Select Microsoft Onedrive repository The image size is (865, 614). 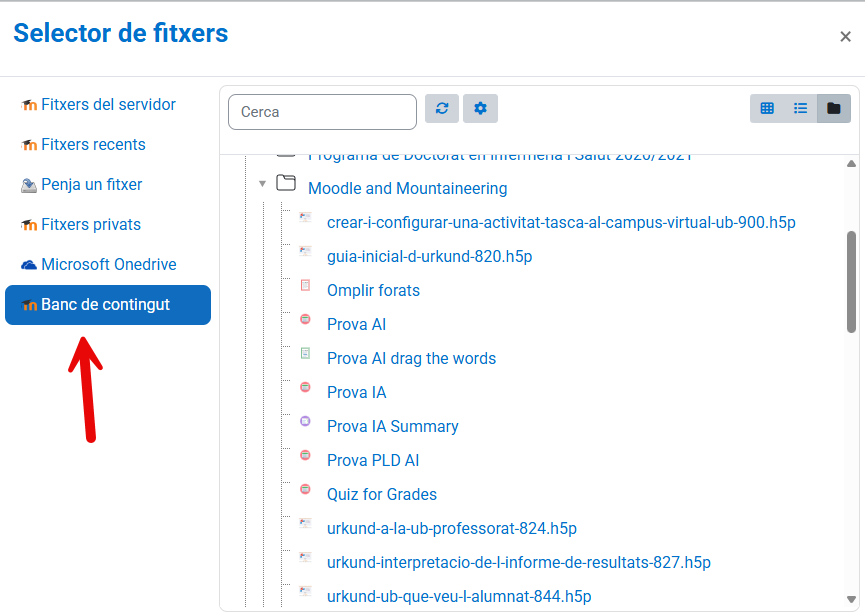click(108, 265)
